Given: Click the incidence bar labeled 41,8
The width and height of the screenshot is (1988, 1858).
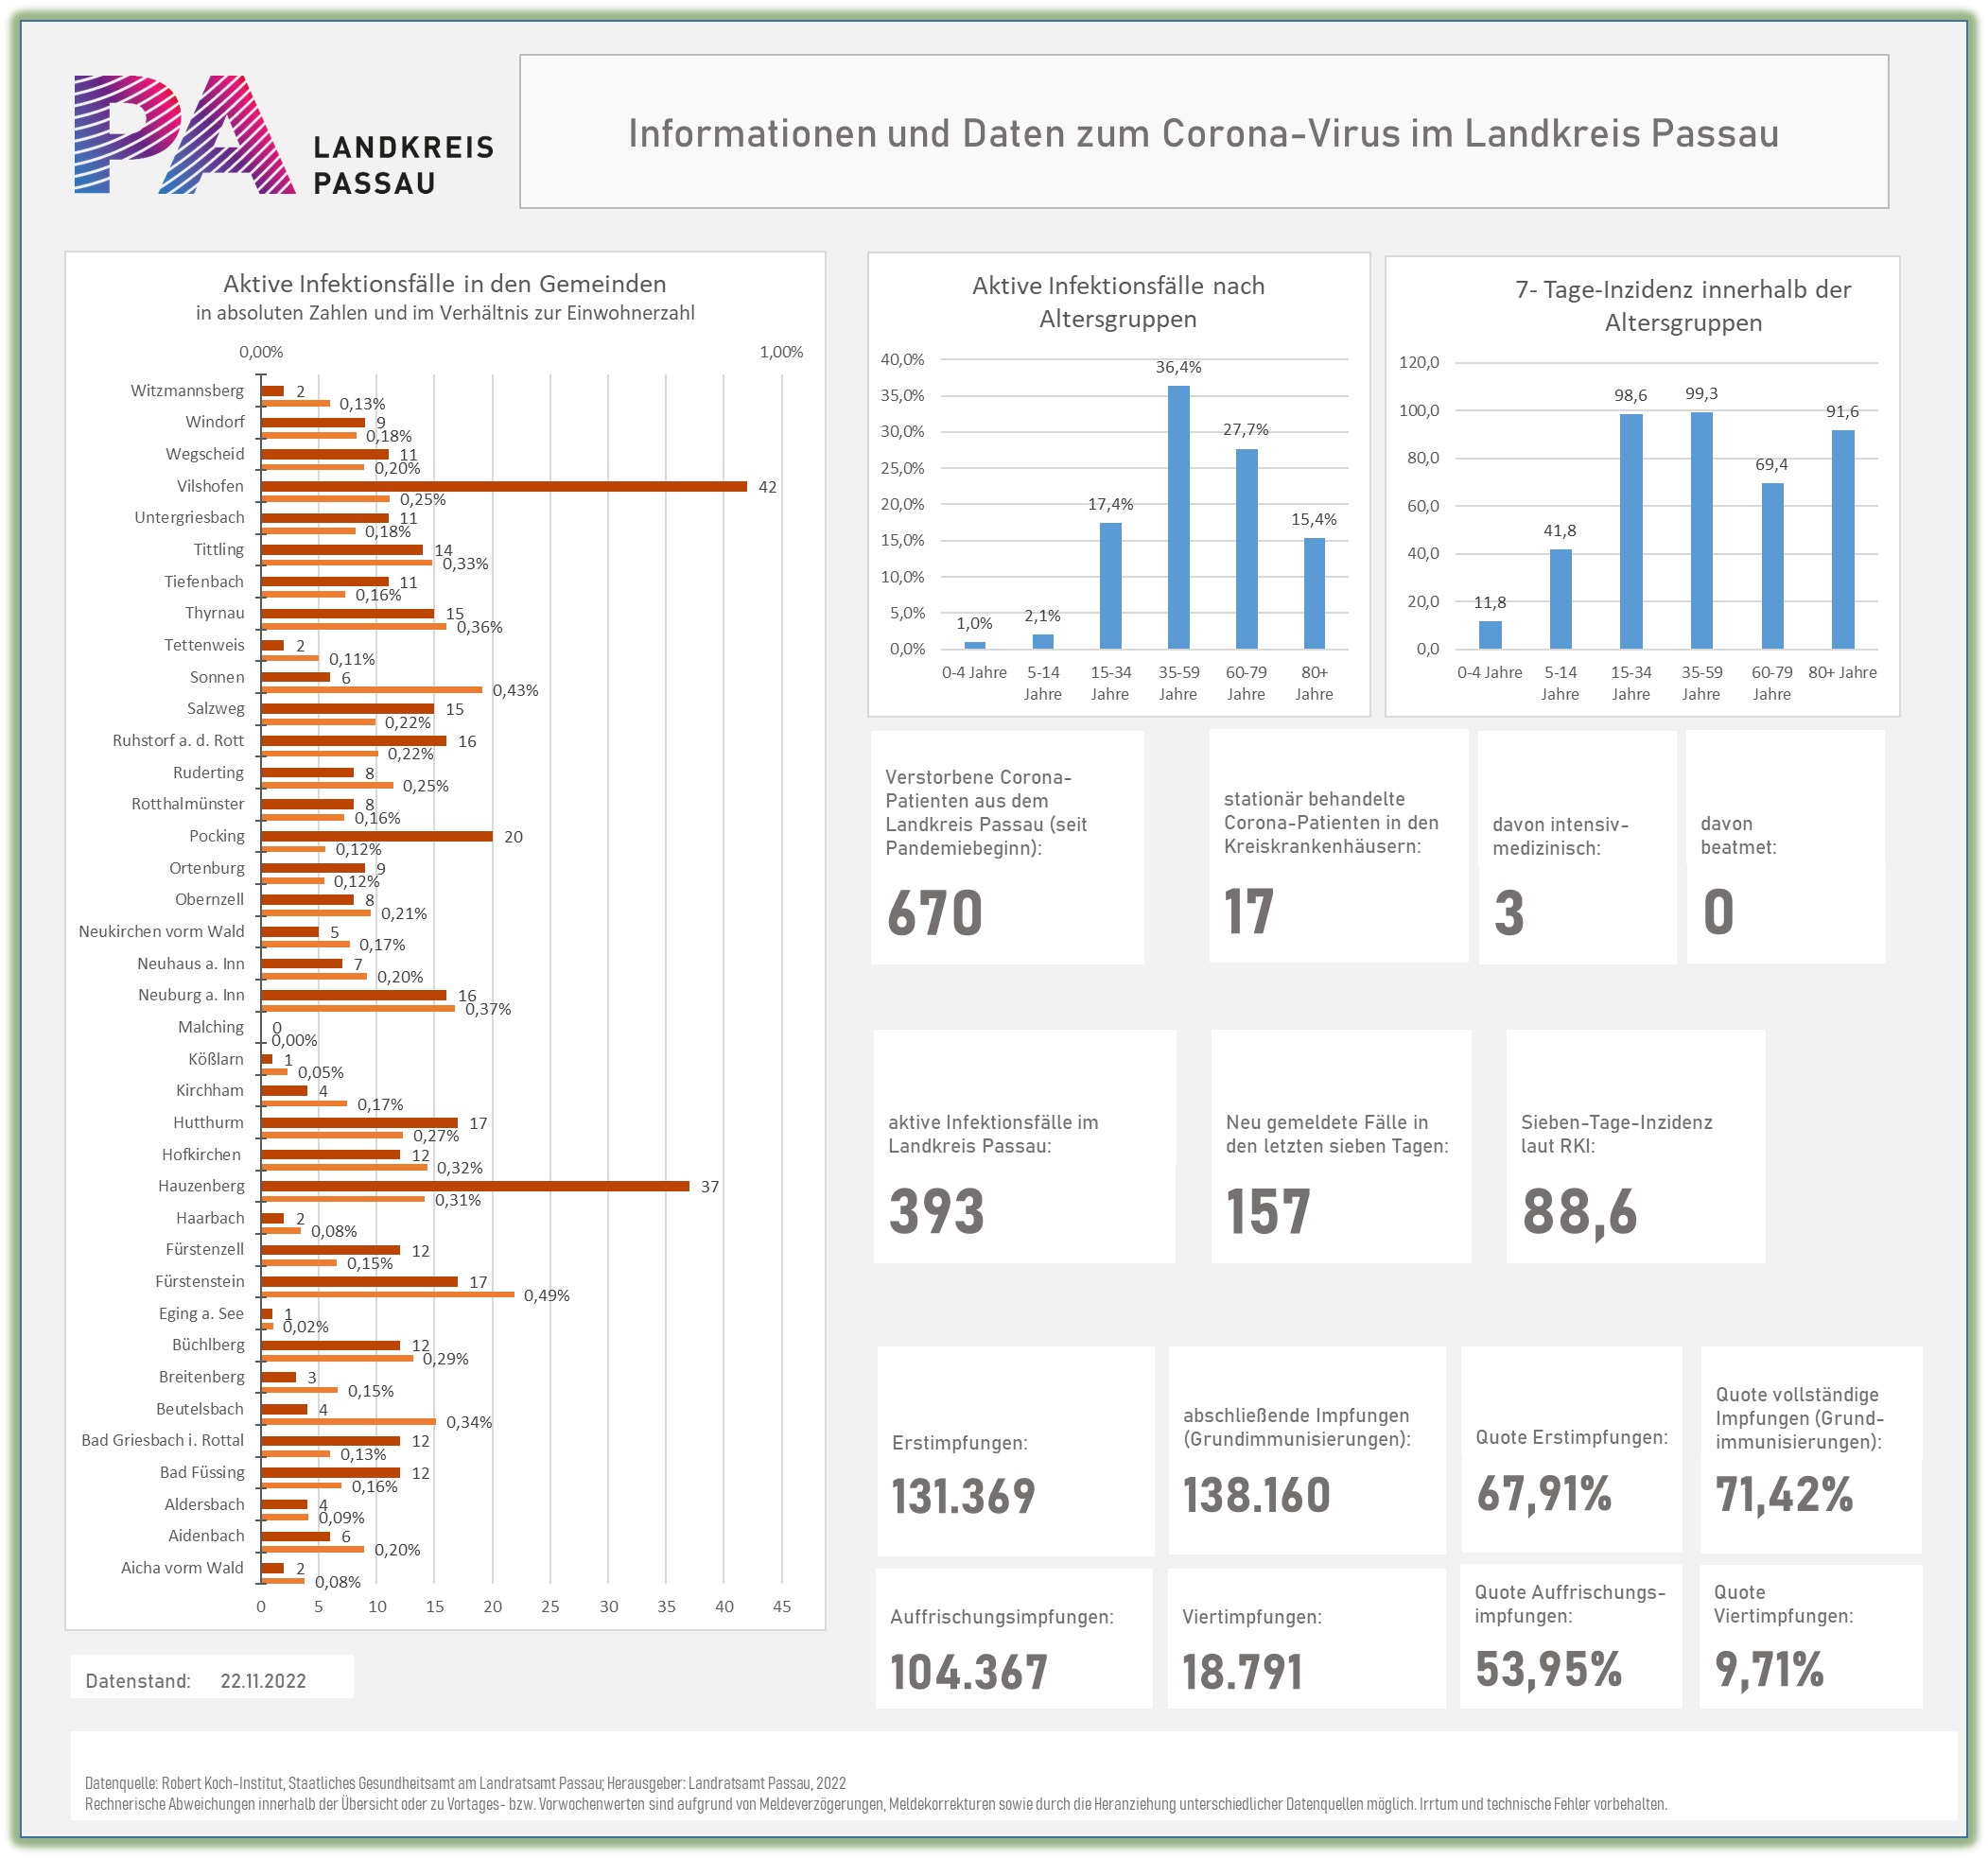Looking at the screenshot, I should pyautogui.click(x=1560, y=599).
